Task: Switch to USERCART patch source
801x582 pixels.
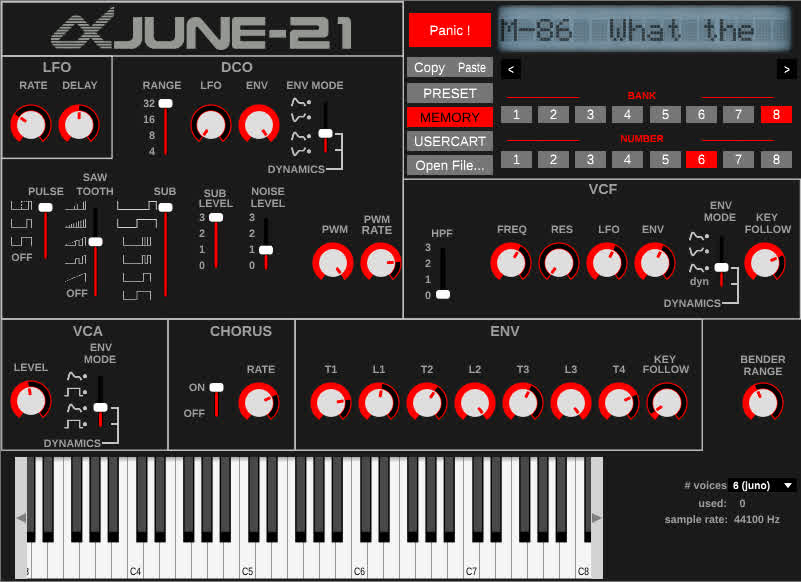Action: [450, 142]
